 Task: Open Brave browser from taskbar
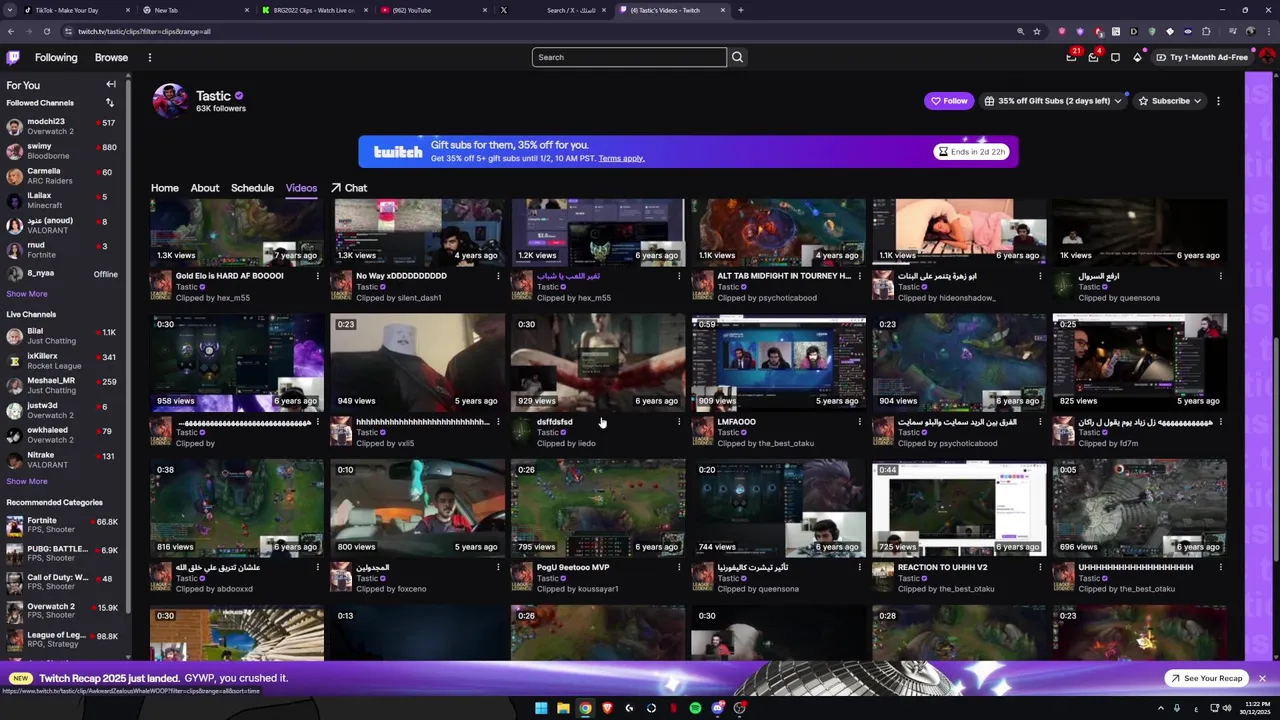(607, 708)
